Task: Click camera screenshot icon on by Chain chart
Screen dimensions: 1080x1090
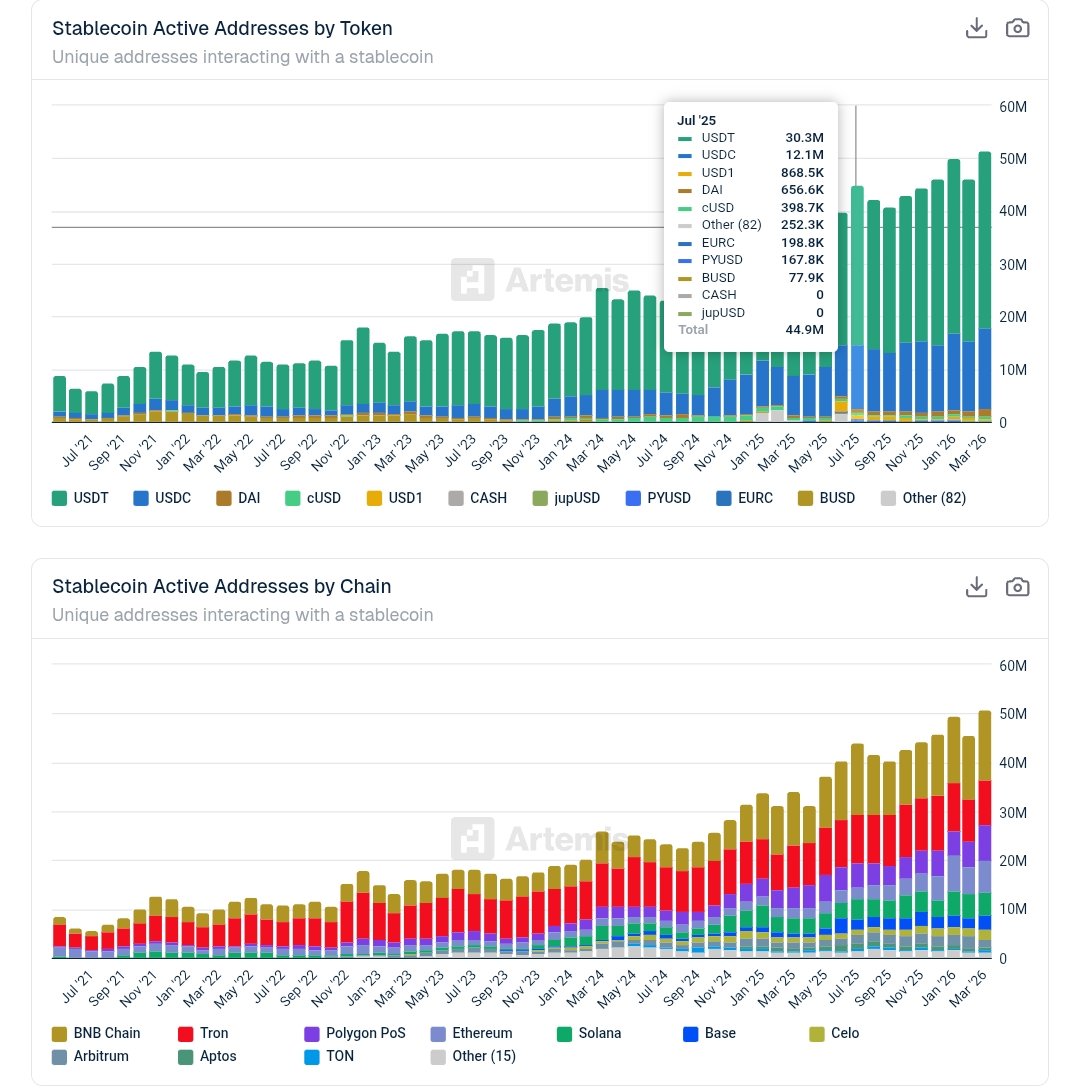Action: [1017, 587]
